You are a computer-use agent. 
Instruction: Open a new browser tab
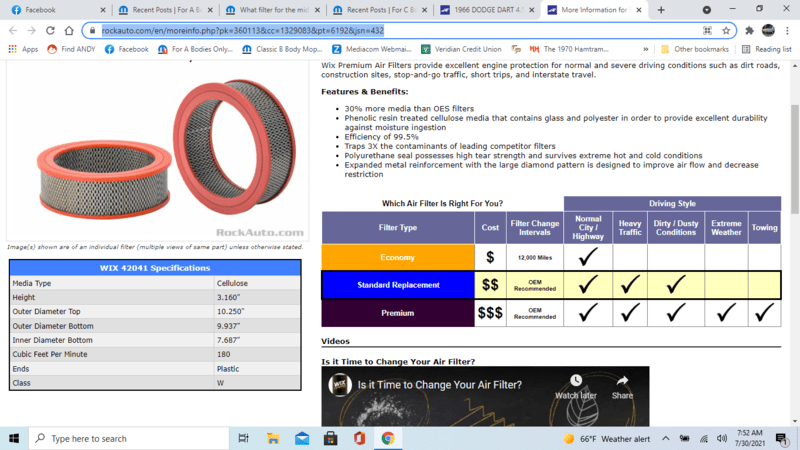click(x=661, y=10)
